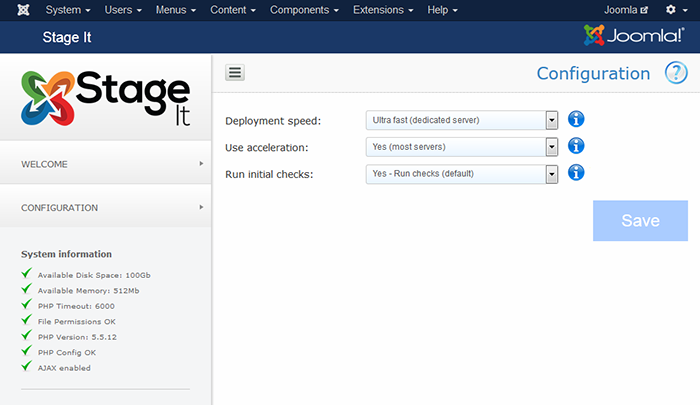Click the Joomla! brand logo
Viewport: 700px width, 405px height.
634,35
